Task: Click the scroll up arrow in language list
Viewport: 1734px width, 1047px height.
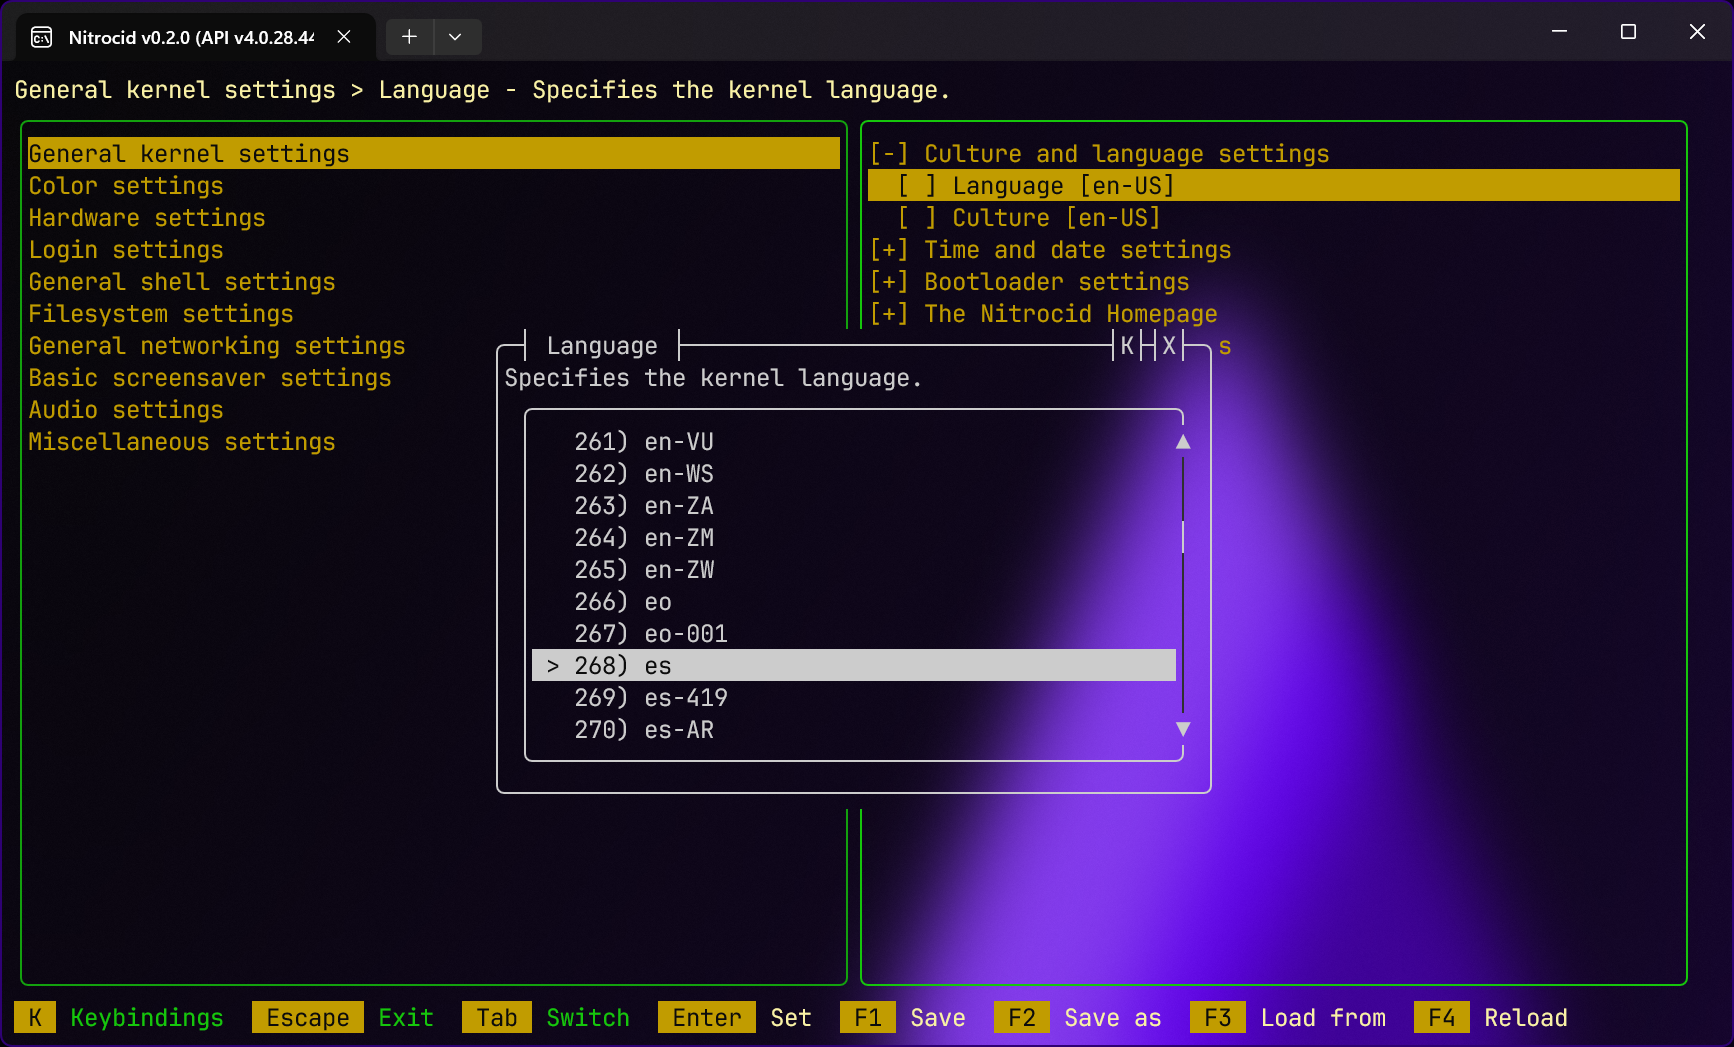Action: [1183, 442]
